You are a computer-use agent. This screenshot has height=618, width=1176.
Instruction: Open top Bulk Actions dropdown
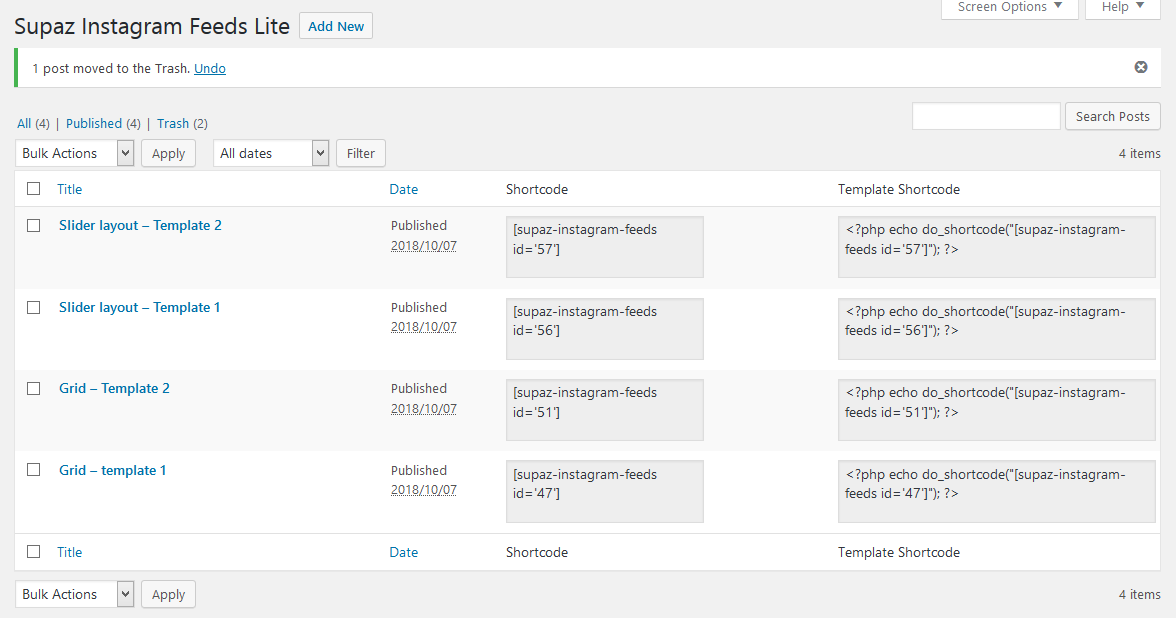point(74,153)
